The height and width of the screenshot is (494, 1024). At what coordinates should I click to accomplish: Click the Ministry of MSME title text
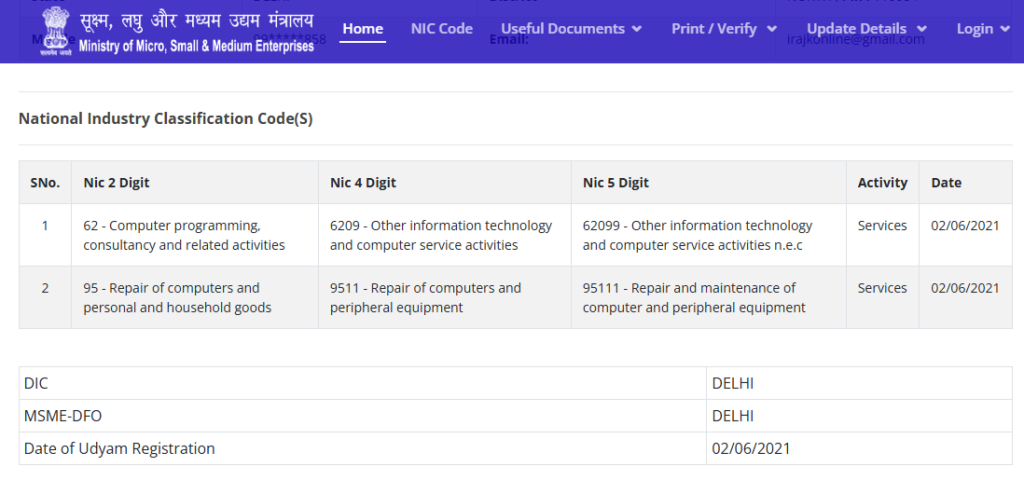pyautogui.click(x=196, y=31)
